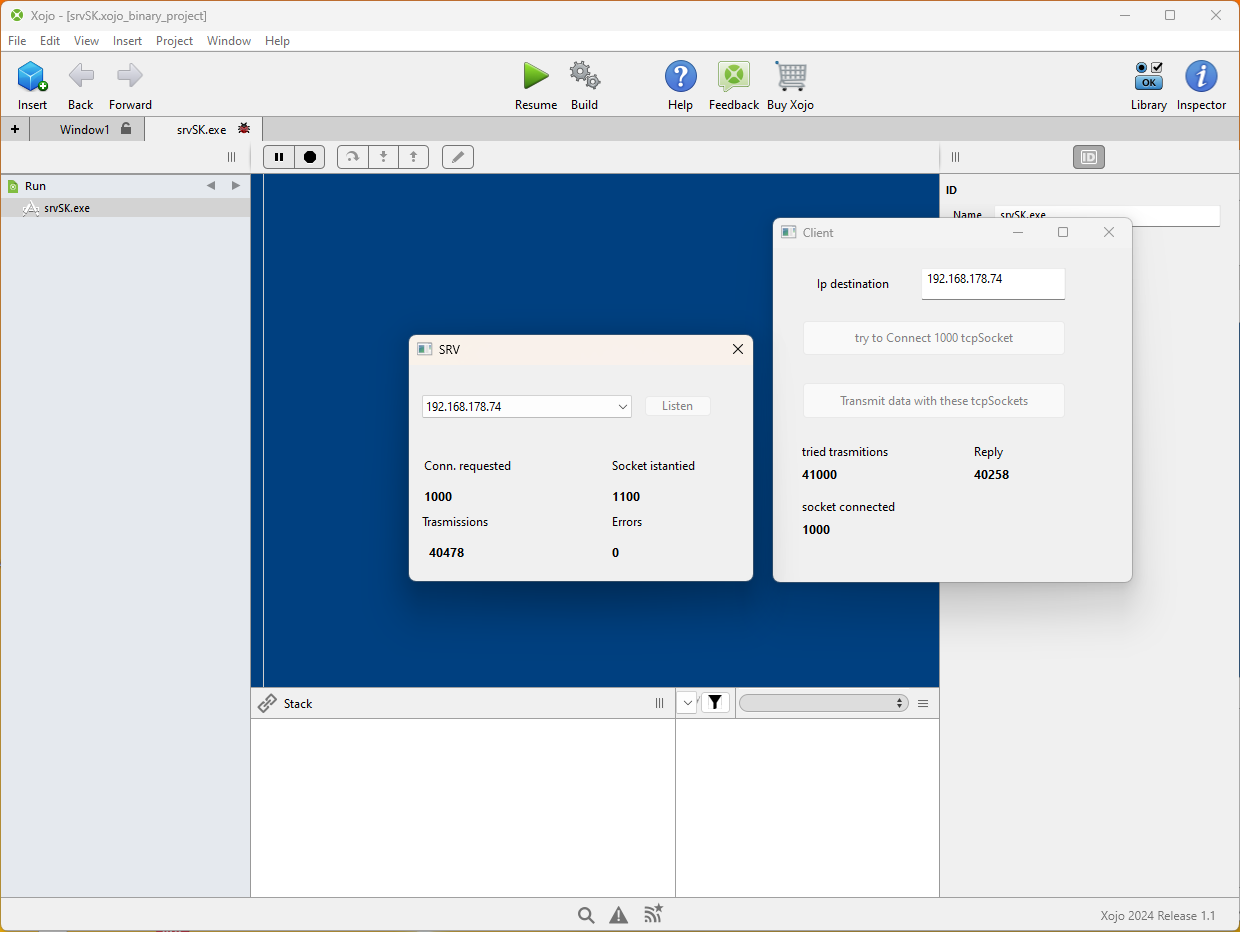The width and height of the screenshot is (1240, 932).
Task: Open the variables pane popup selector
Action: pos(823,703)
